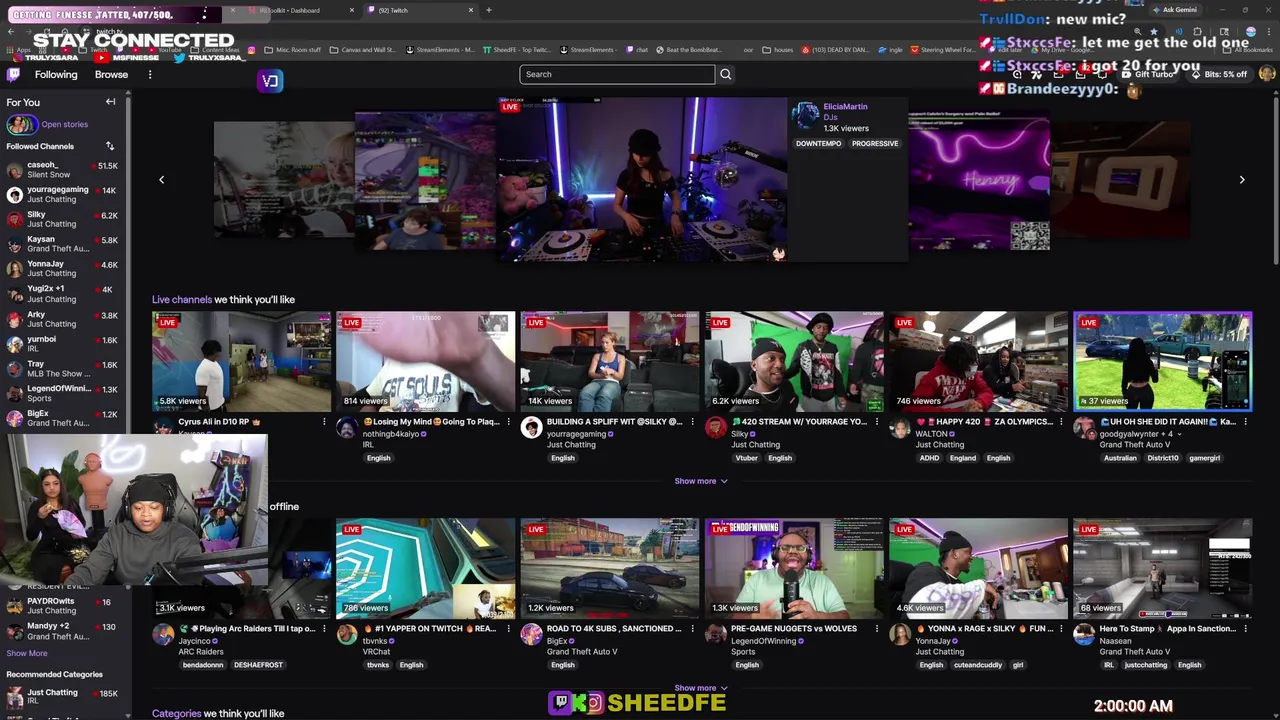Open the three-dot menu beside Browse
The height and width of the screenshot is (720, 1280).
coord(150,75)
